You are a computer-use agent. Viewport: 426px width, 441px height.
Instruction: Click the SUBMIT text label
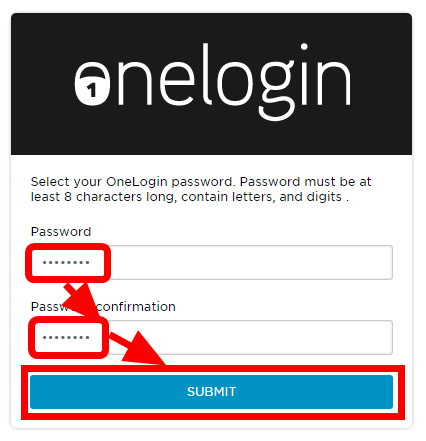click(212, 392)
